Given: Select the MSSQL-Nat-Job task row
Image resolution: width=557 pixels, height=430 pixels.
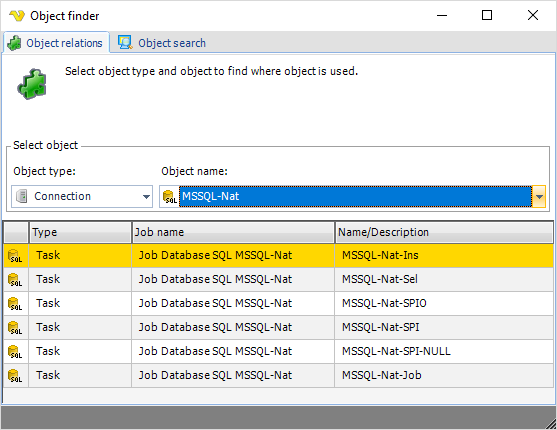Looking at the screenshot, I should [x=278, y=375].
